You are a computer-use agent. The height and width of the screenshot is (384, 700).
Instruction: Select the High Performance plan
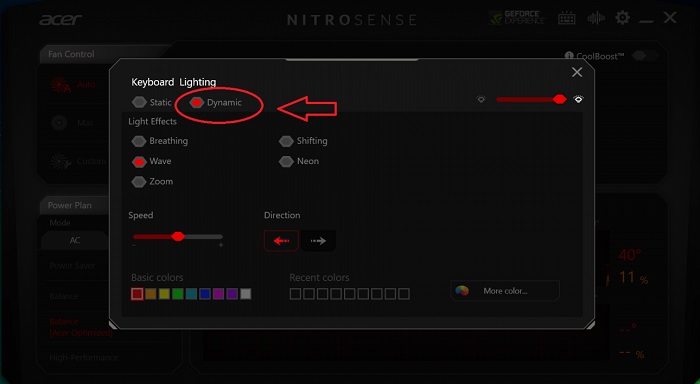83,358
